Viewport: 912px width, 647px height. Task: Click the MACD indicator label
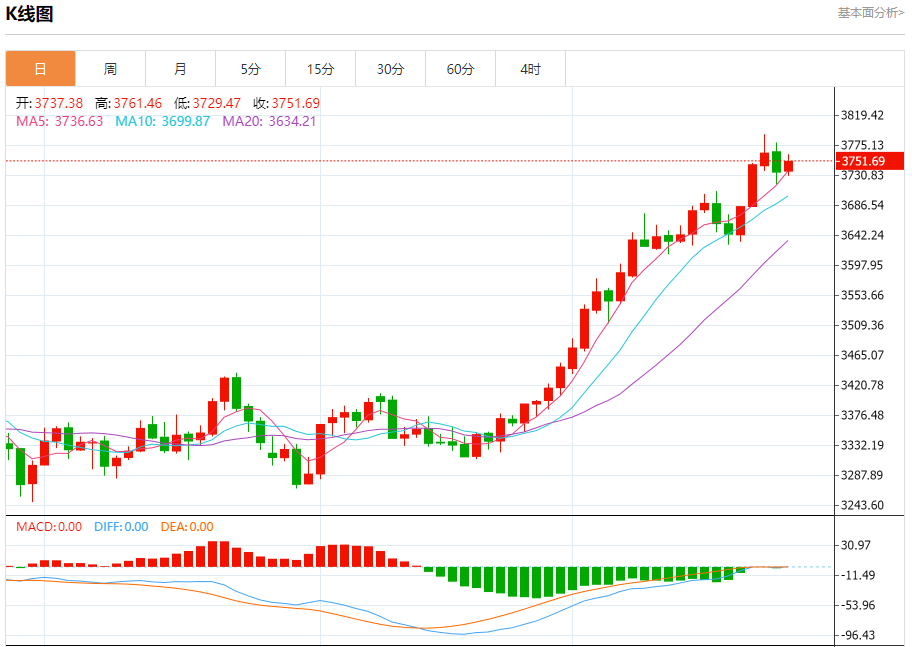[48, 527]
